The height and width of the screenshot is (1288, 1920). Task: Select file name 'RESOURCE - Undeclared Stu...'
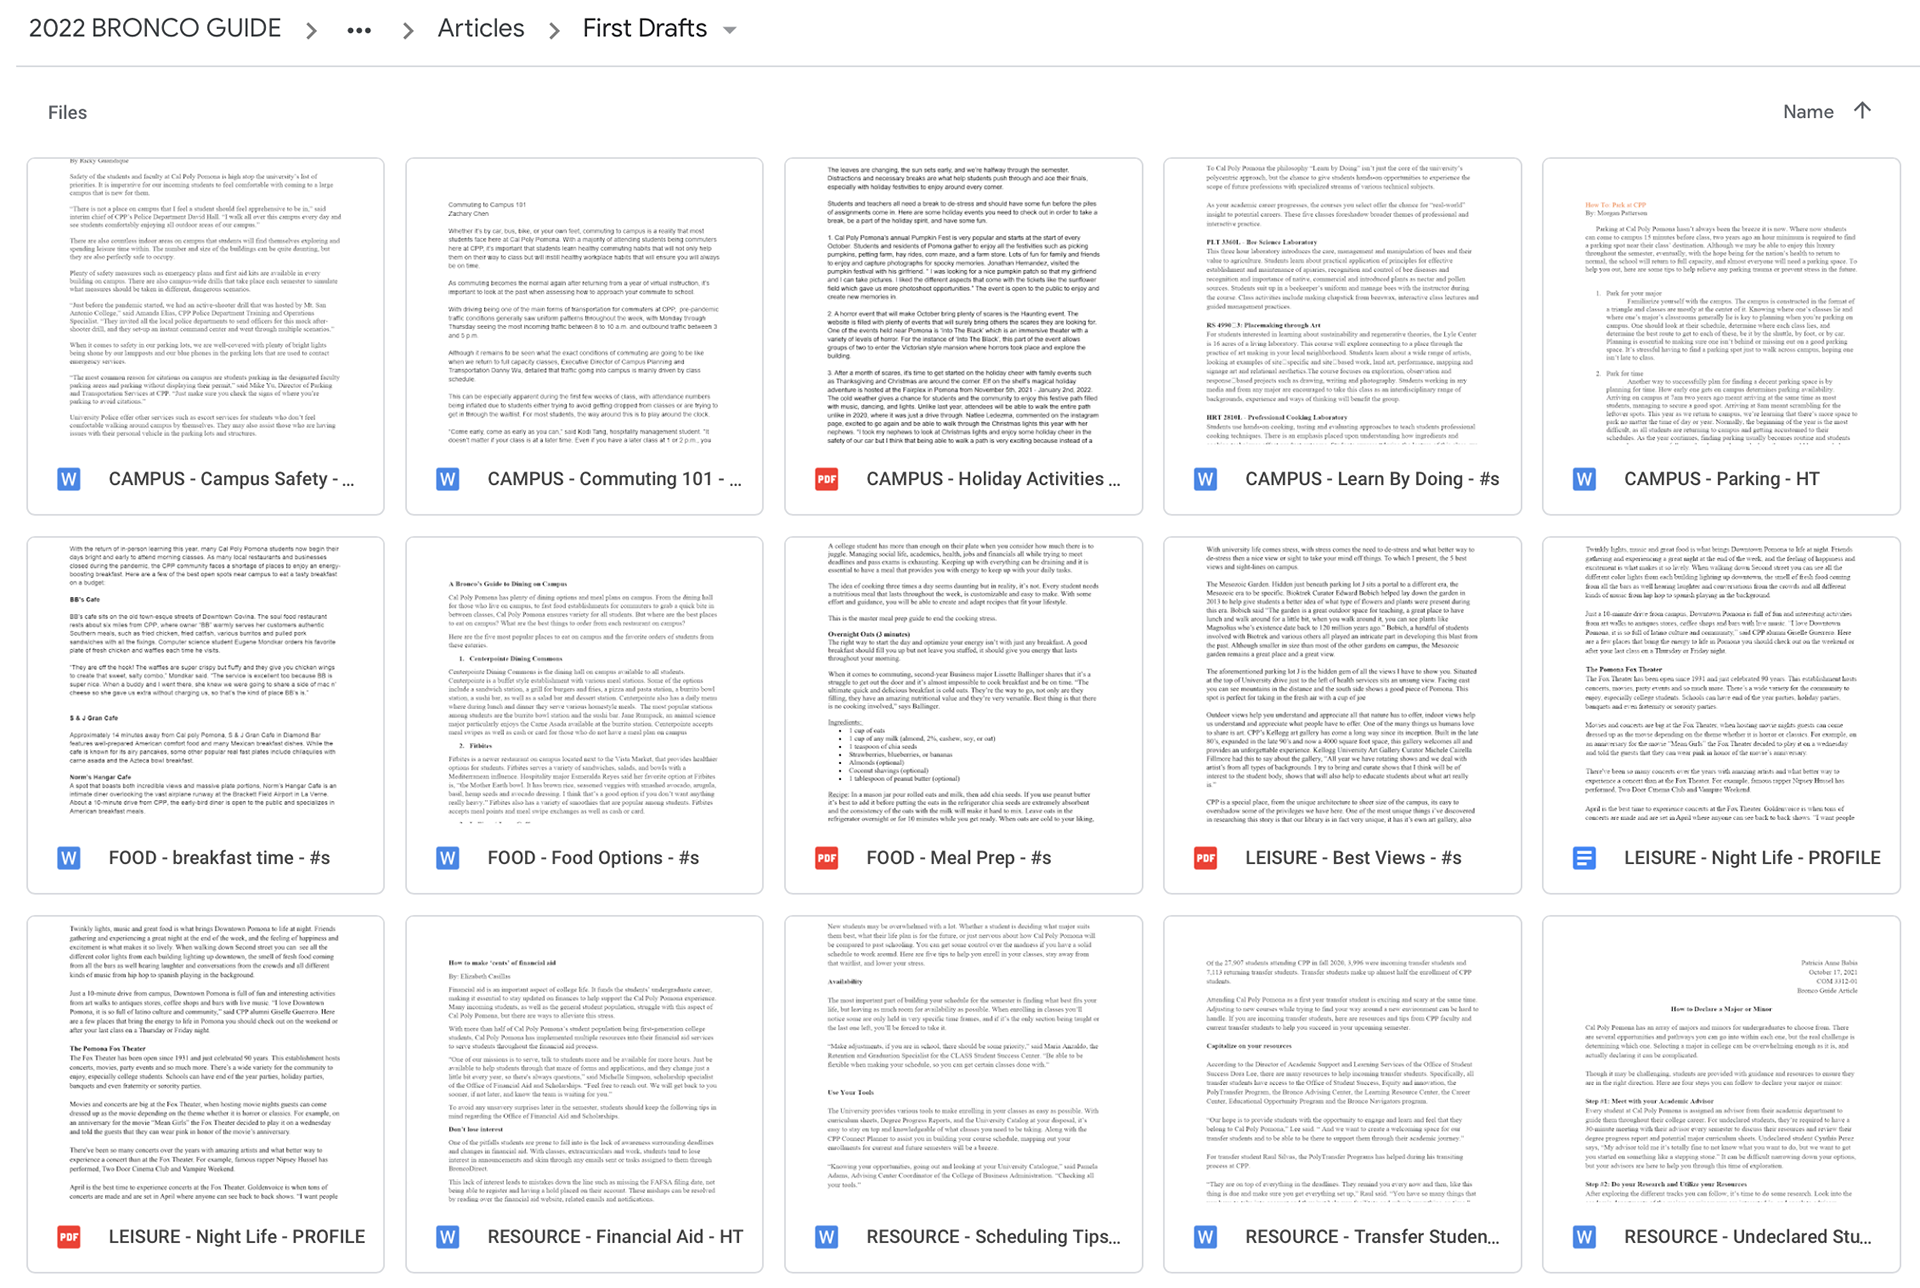pyautogui.click(x=1748, y=1237)
